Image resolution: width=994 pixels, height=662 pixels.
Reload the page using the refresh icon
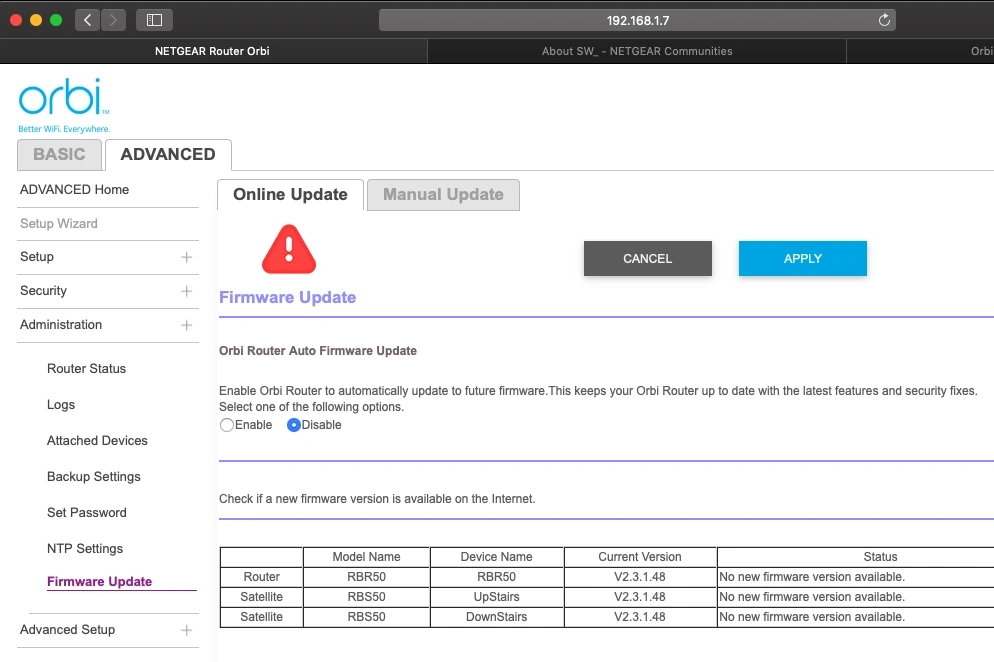pyautogui.click(x=883, y=20)
